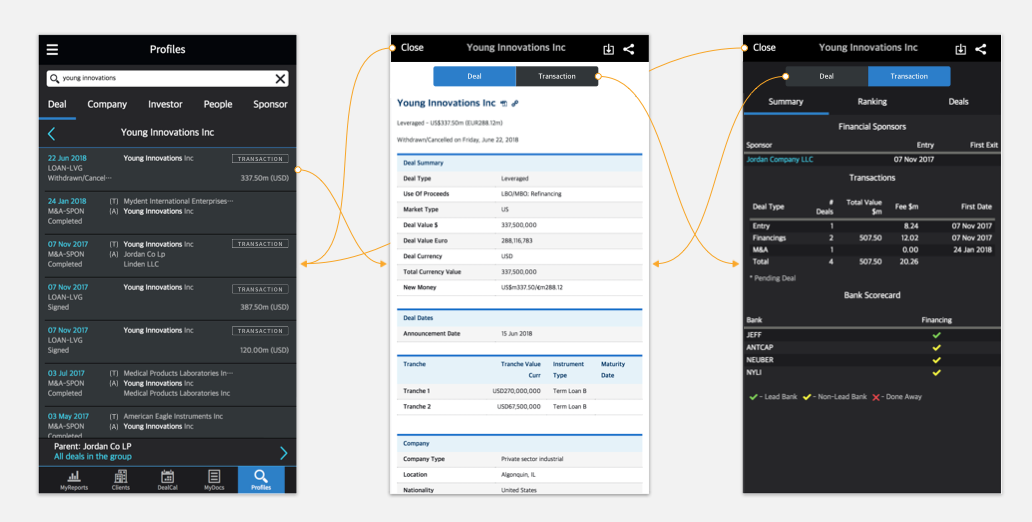Click download icon on the white deal screen

608,49
